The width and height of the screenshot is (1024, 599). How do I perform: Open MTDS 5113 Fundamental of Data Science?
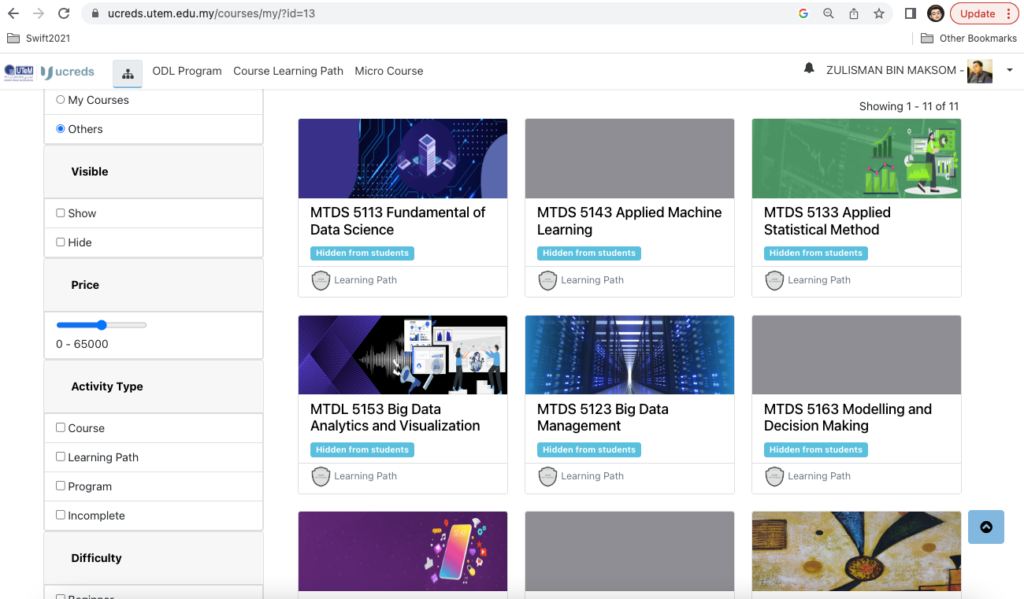point(398,221)
